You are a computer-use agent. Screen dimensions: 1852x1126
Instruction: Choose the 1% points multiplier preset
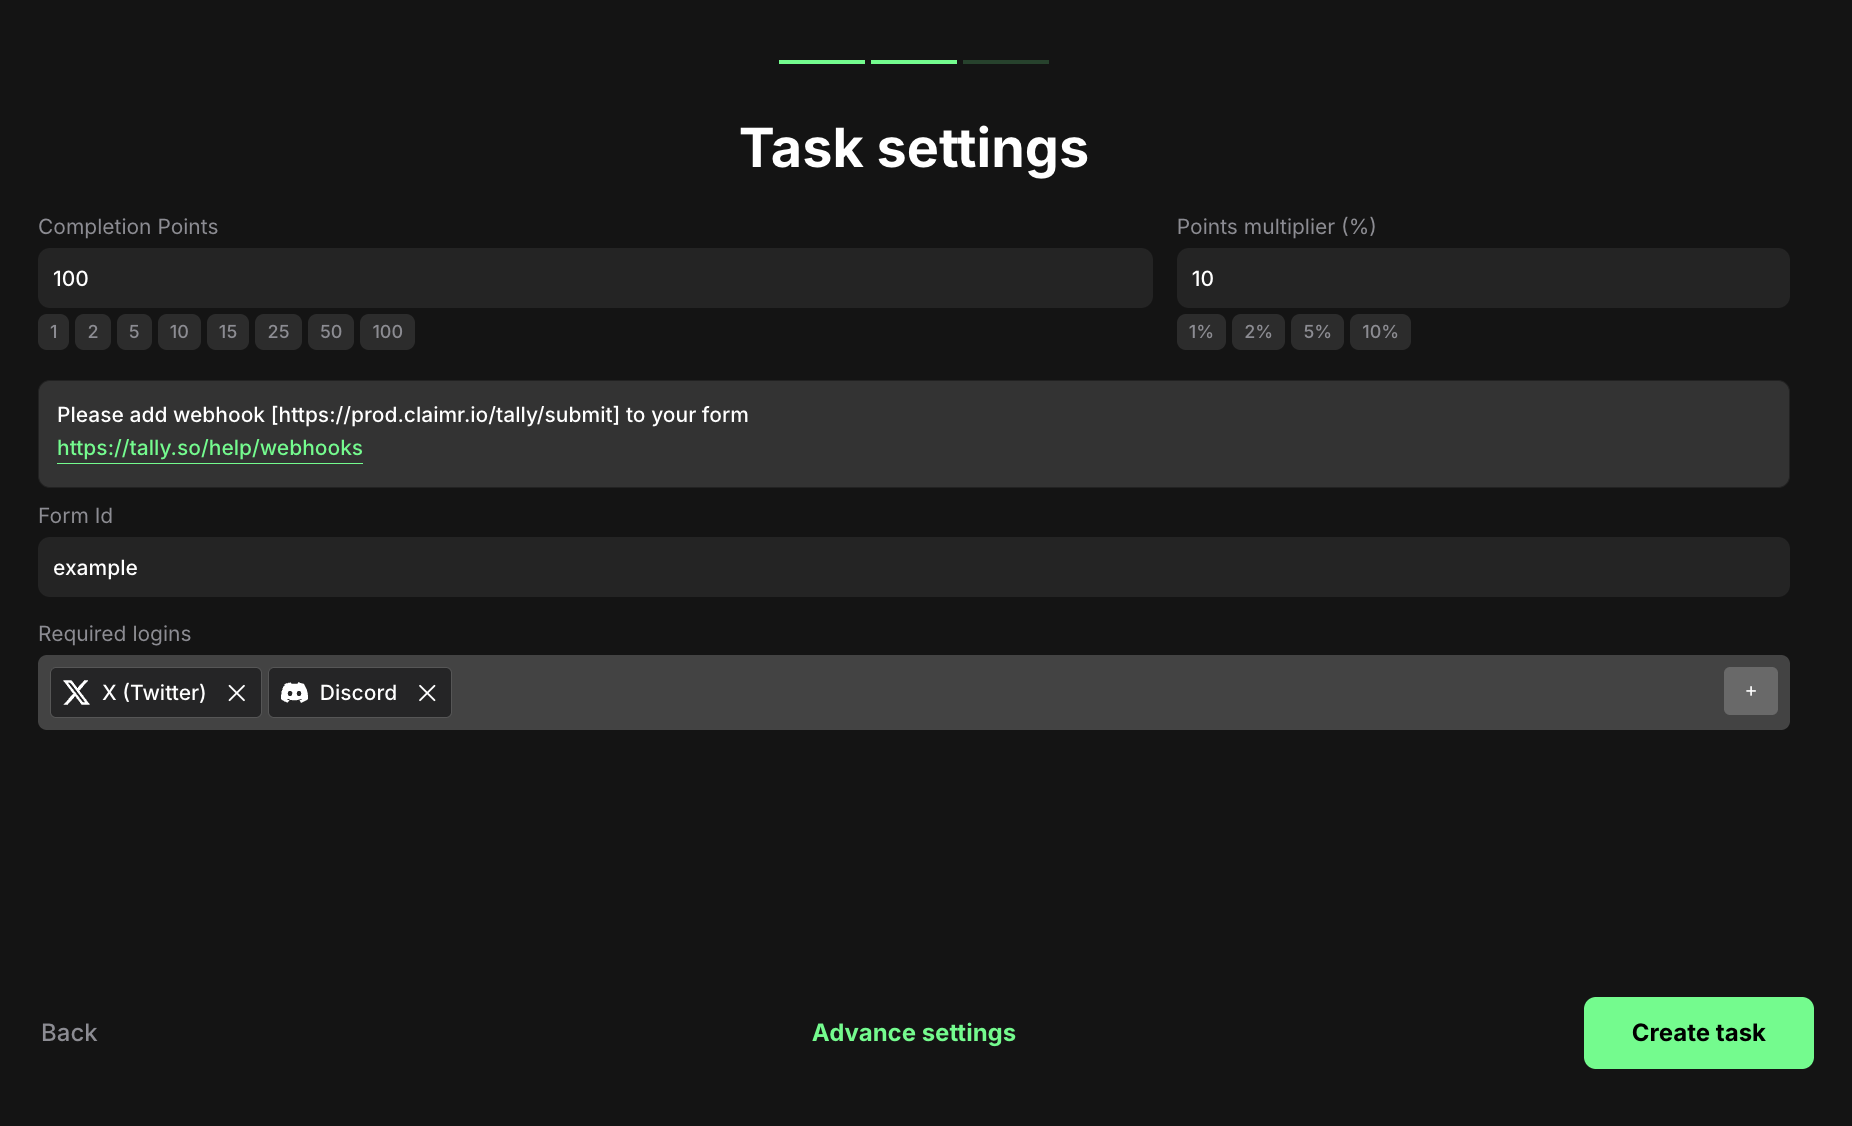point(1201,332)
